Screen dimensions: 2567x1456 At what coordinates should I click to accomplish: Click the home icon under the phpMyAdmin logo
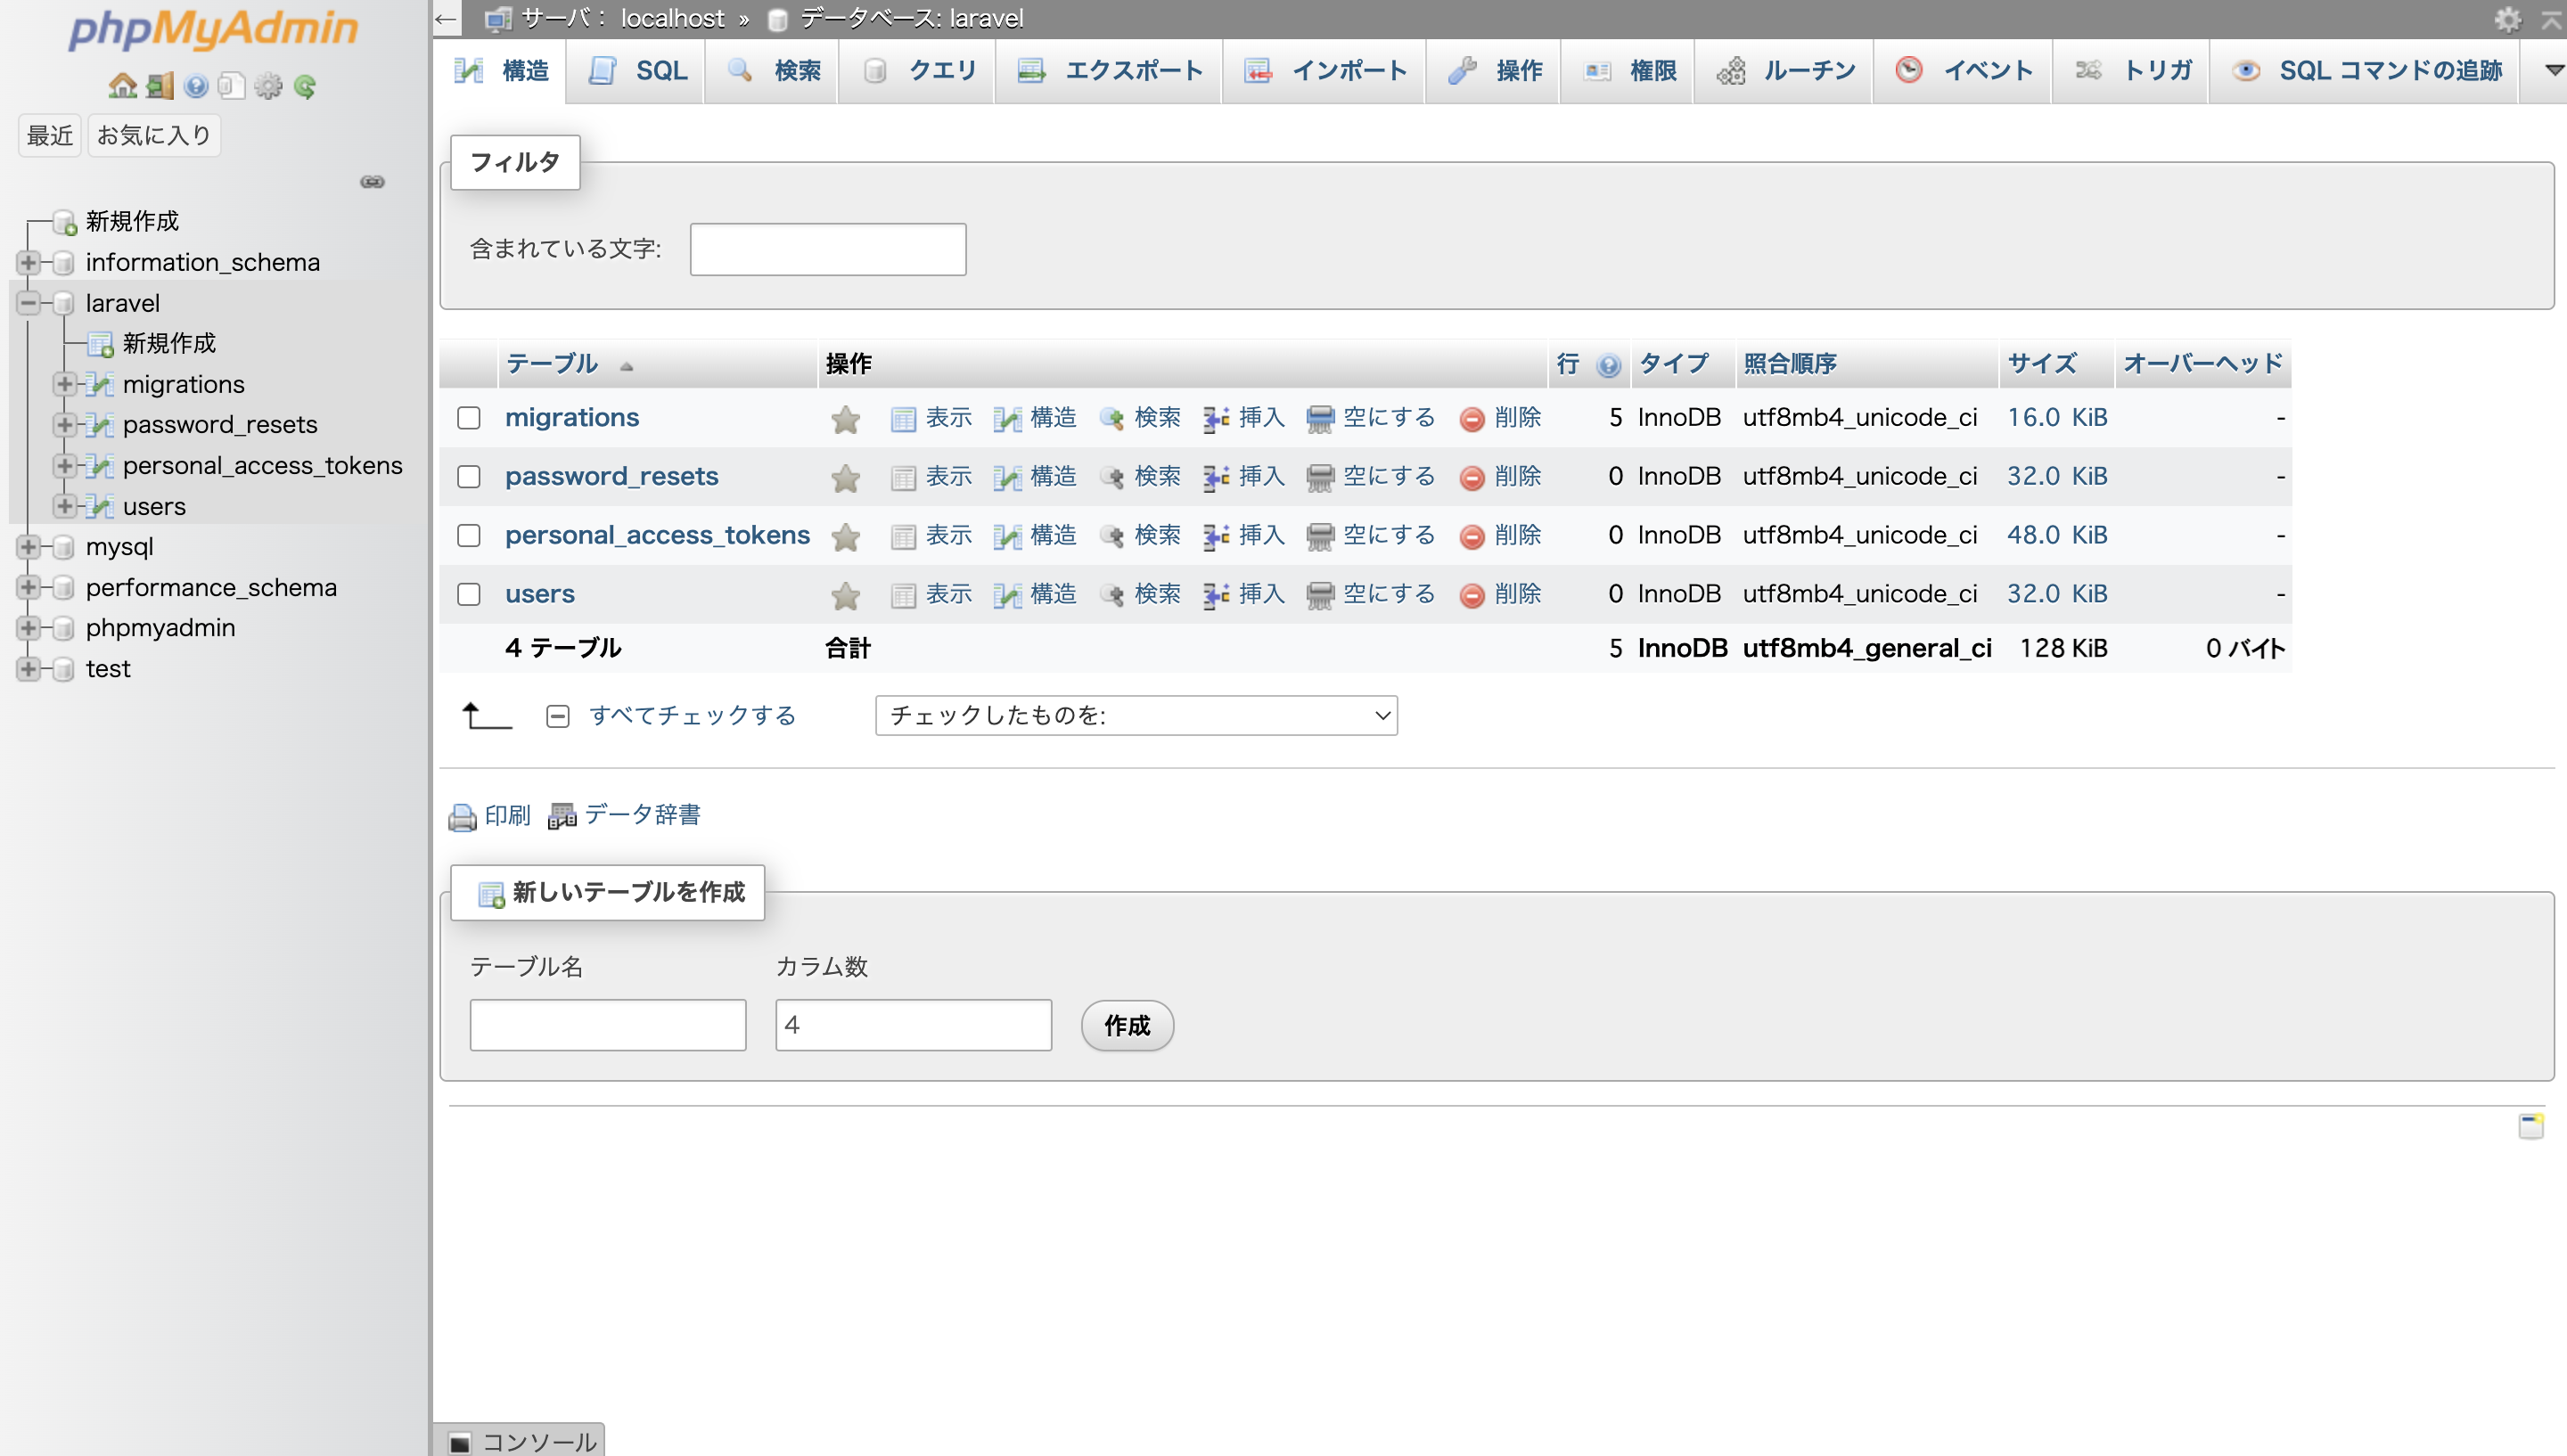(122, 86)
